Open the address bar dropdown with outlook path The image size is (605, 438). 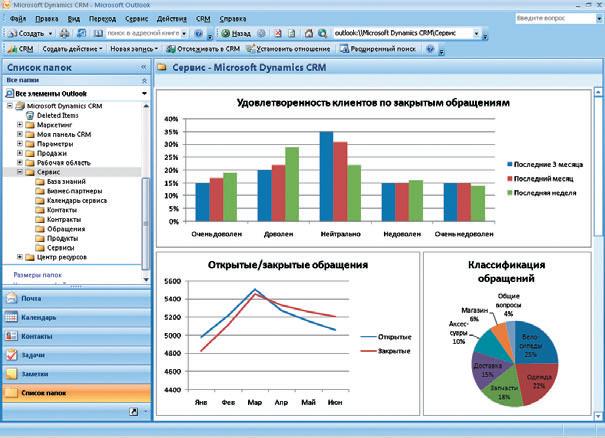(477, 34)
